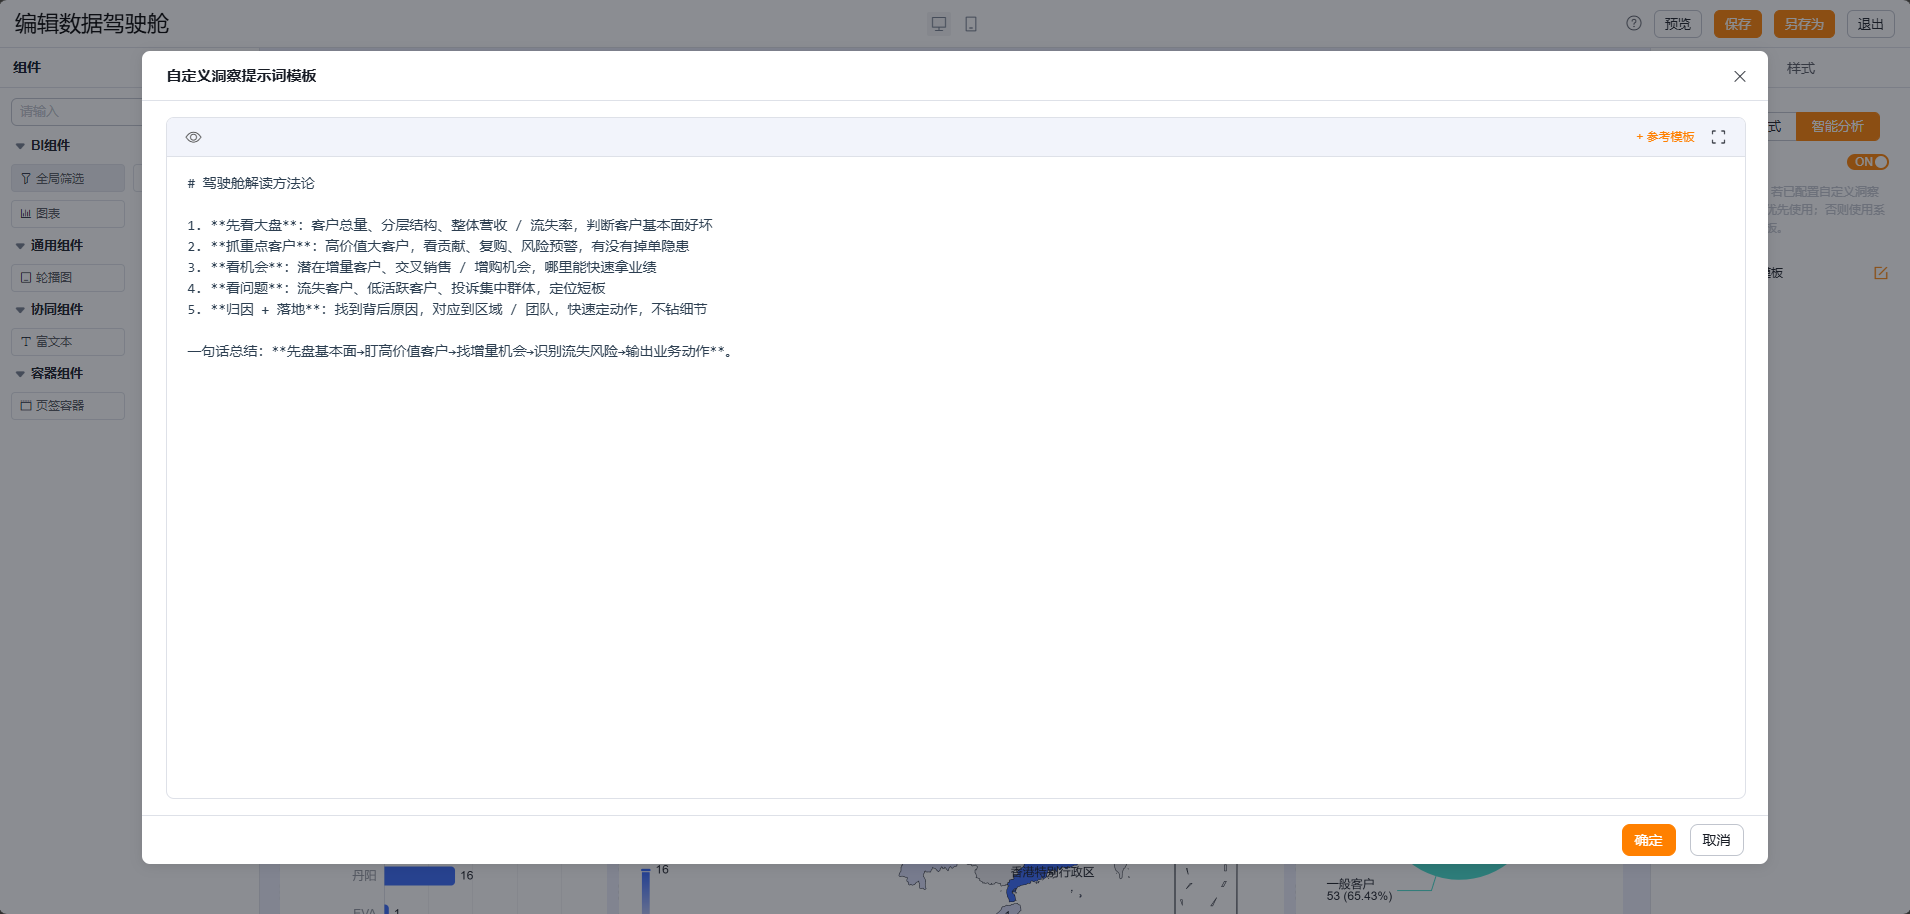Click the orange edit template icon

(x=1880, y=273)
